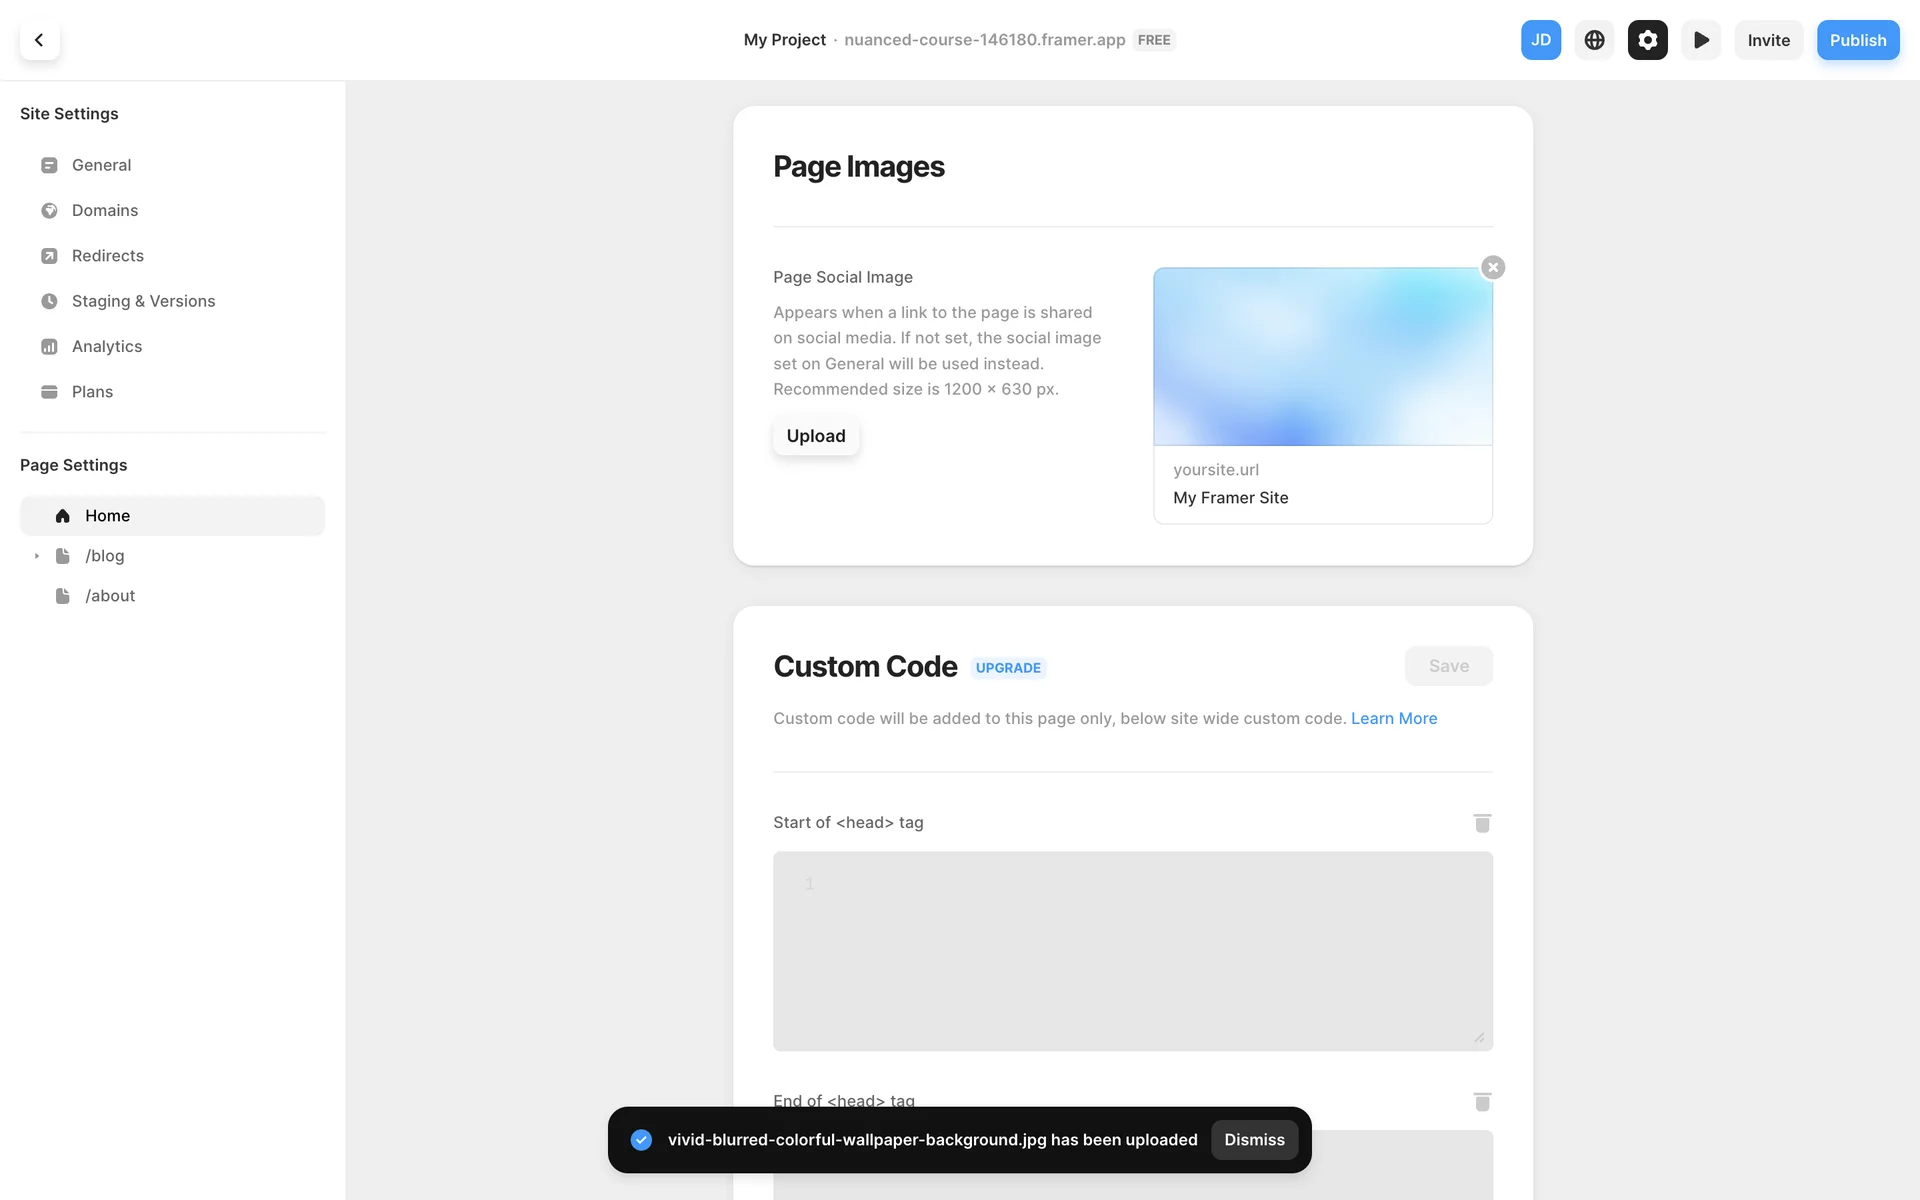The image size is (1920, 1200).
Task: Open the globe localization icon
Action: 1594,40
